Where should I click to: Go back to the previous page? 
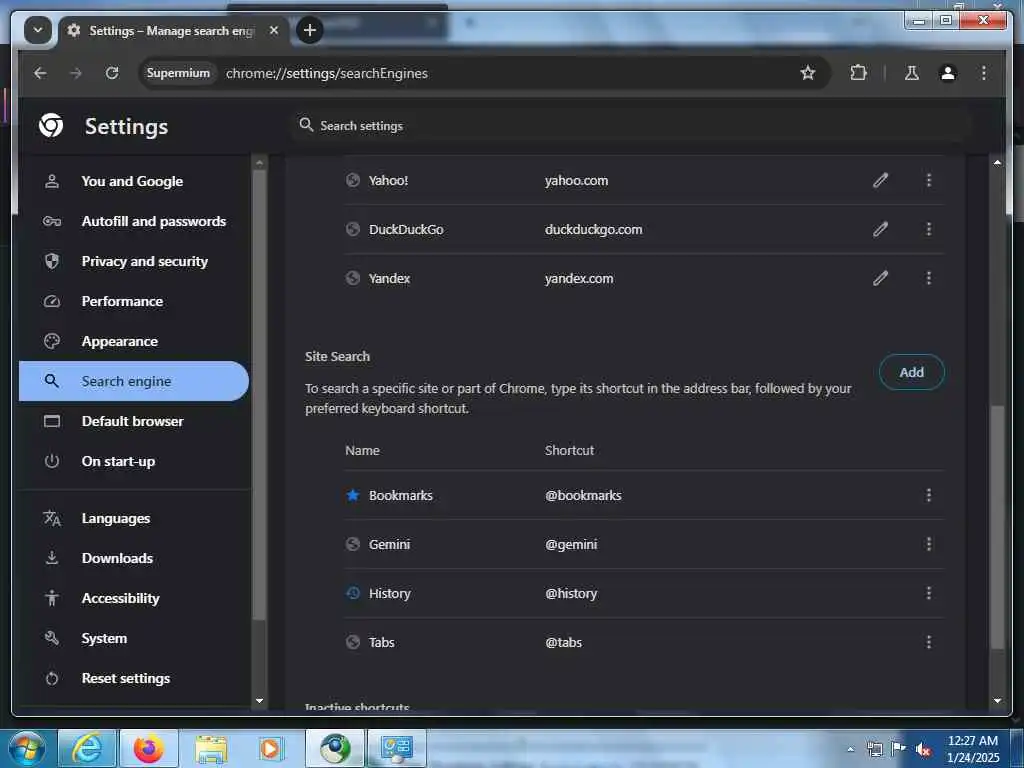(40, 73)
